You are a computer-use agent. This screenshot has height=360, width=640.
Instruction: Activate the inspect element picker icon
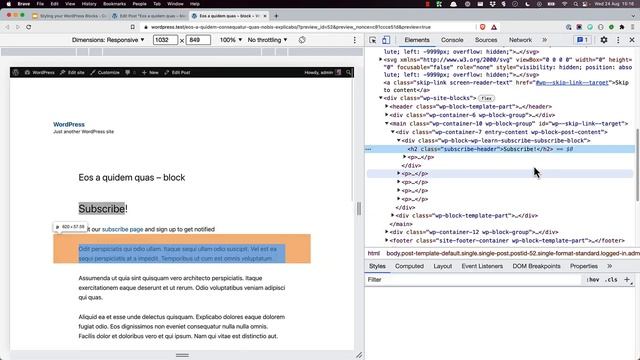(373, 40)
